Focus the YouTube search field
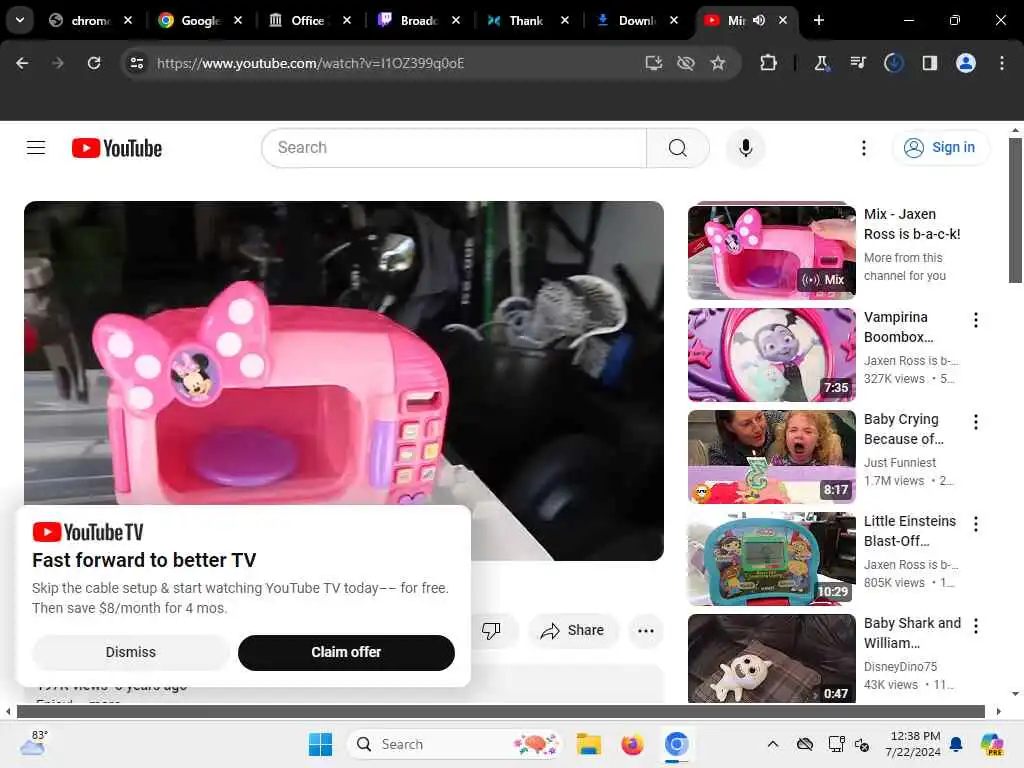The image size is (1024, 768). 453,148
